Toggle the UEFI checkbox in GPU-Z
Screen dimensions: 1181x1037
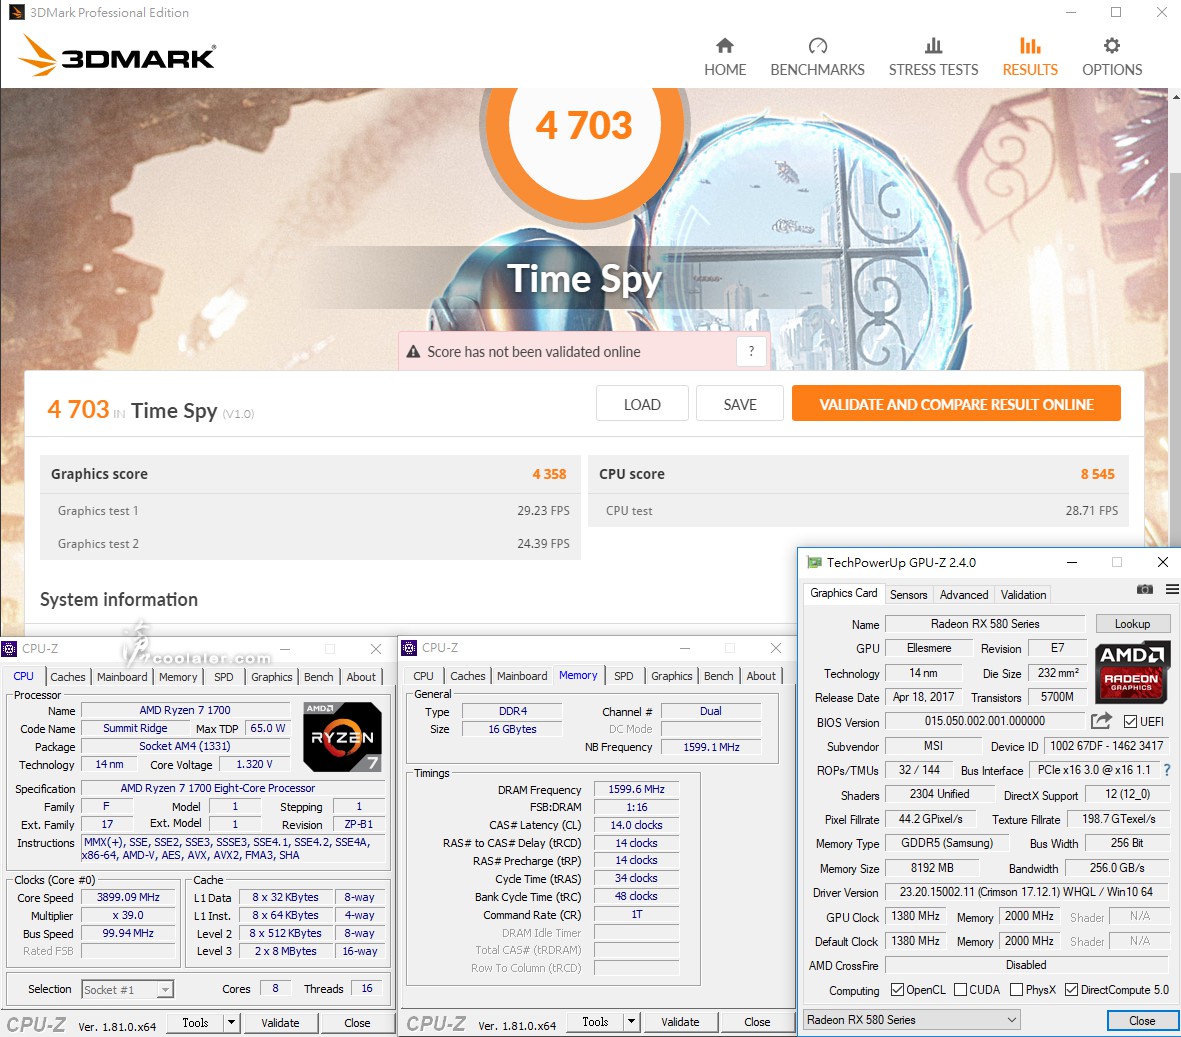[1131, 721]
